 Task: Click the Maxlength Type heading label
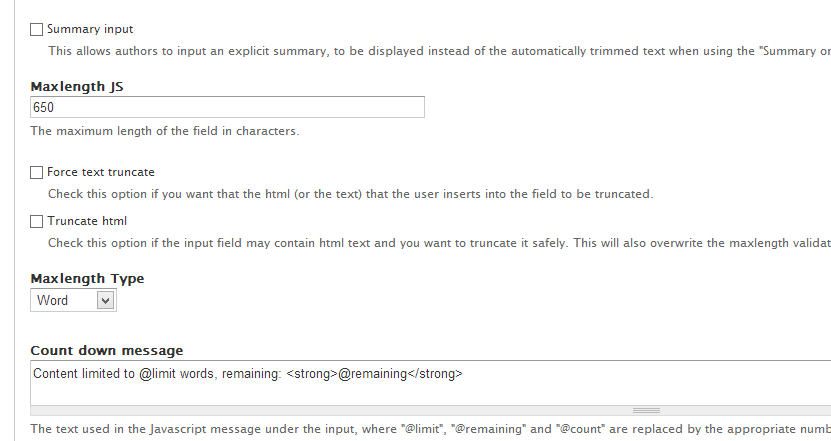[87, 279]
